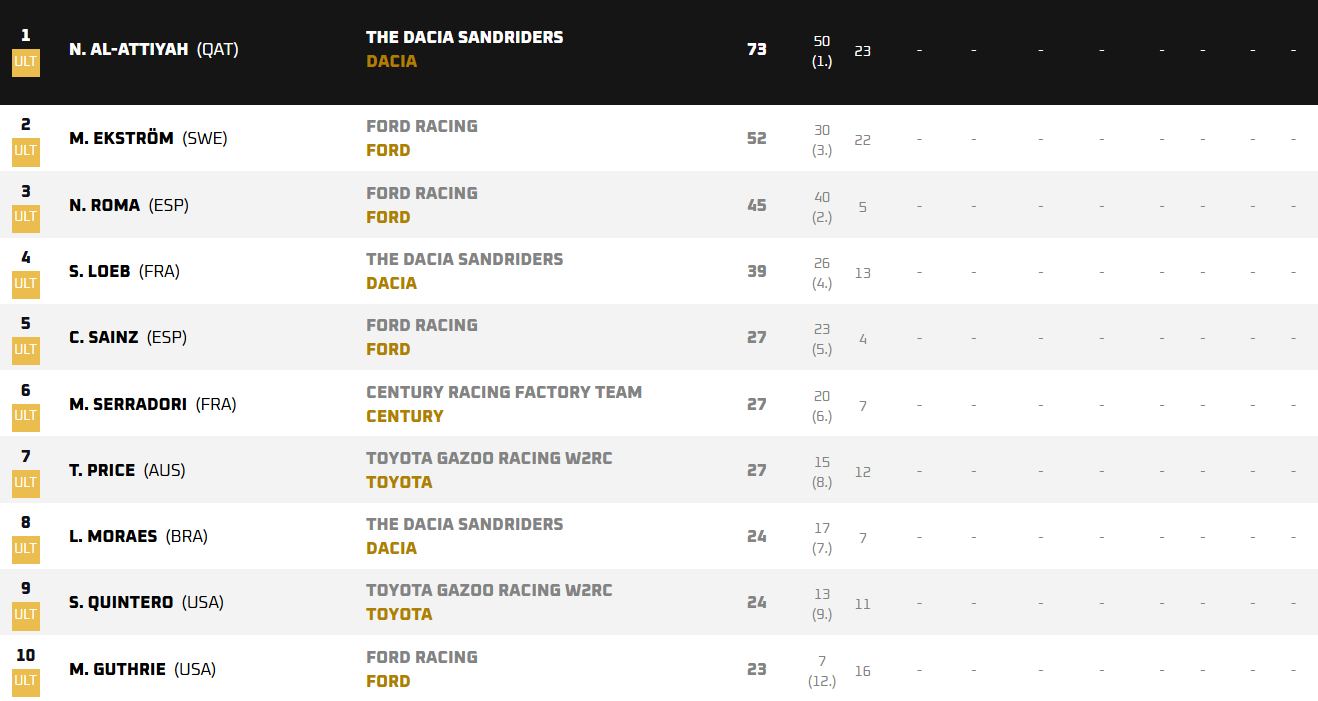Viewport: 1318px width, 701px height.
Task: Click Ford manufacturer label in N. Roma's row
Action: coord(388,217)
